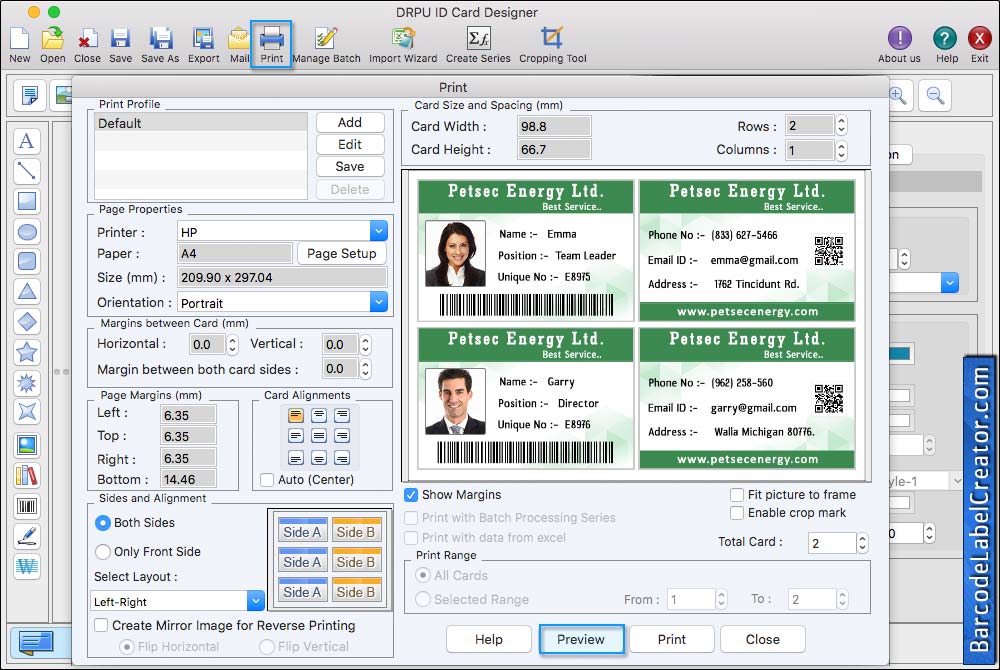Adjust the Columns stepper

(842, 150)
